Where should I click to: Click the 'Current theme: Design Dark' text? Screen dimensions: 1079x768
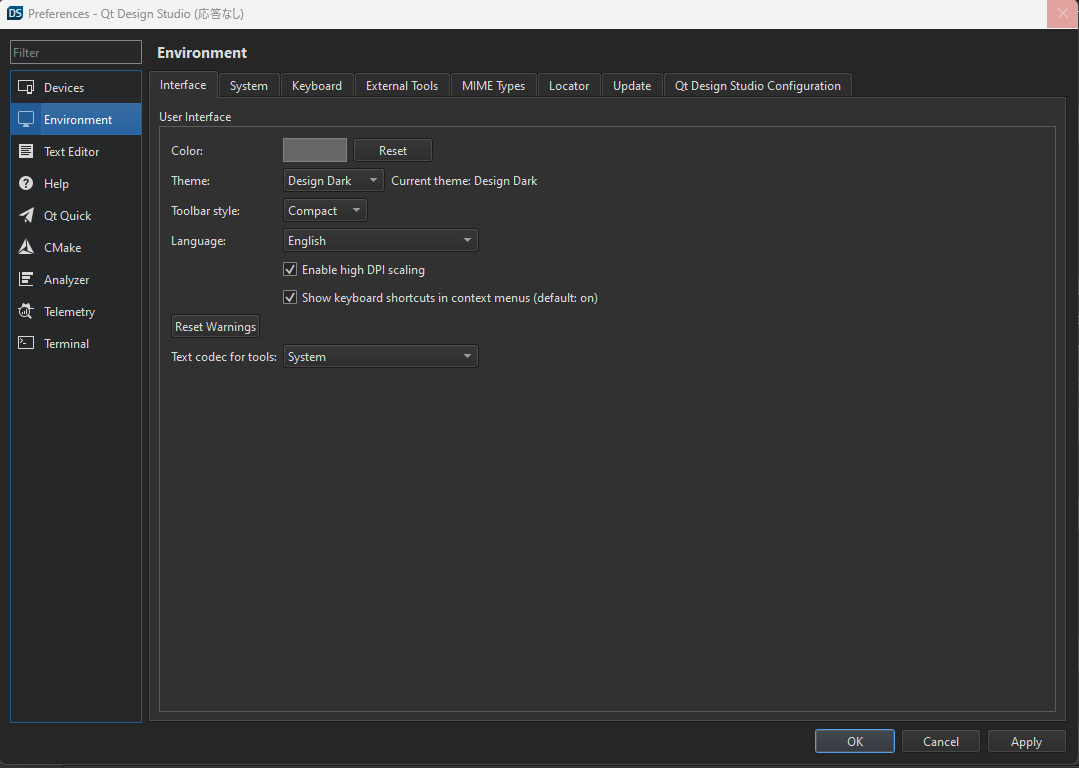(x=464, y=181)
